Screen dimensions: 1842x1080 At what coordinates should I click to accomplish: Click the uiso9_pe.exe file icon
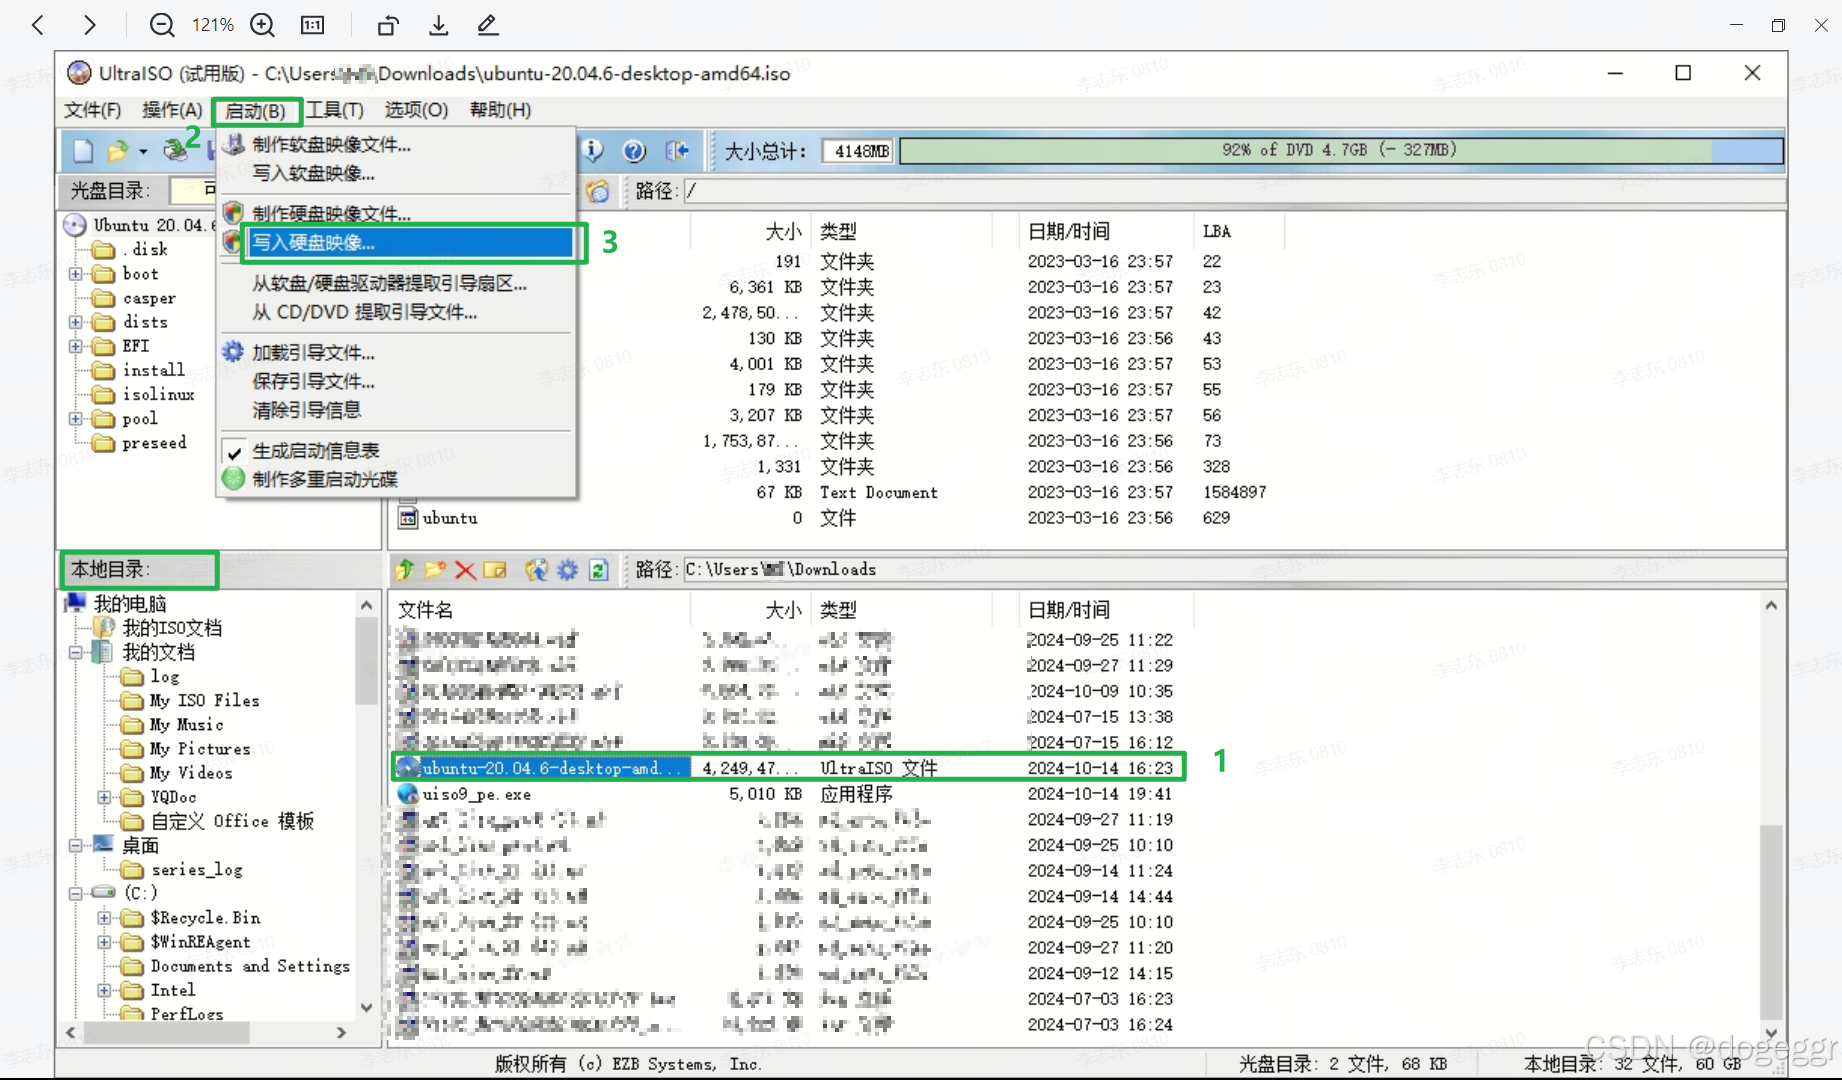[x=408, y=794]
